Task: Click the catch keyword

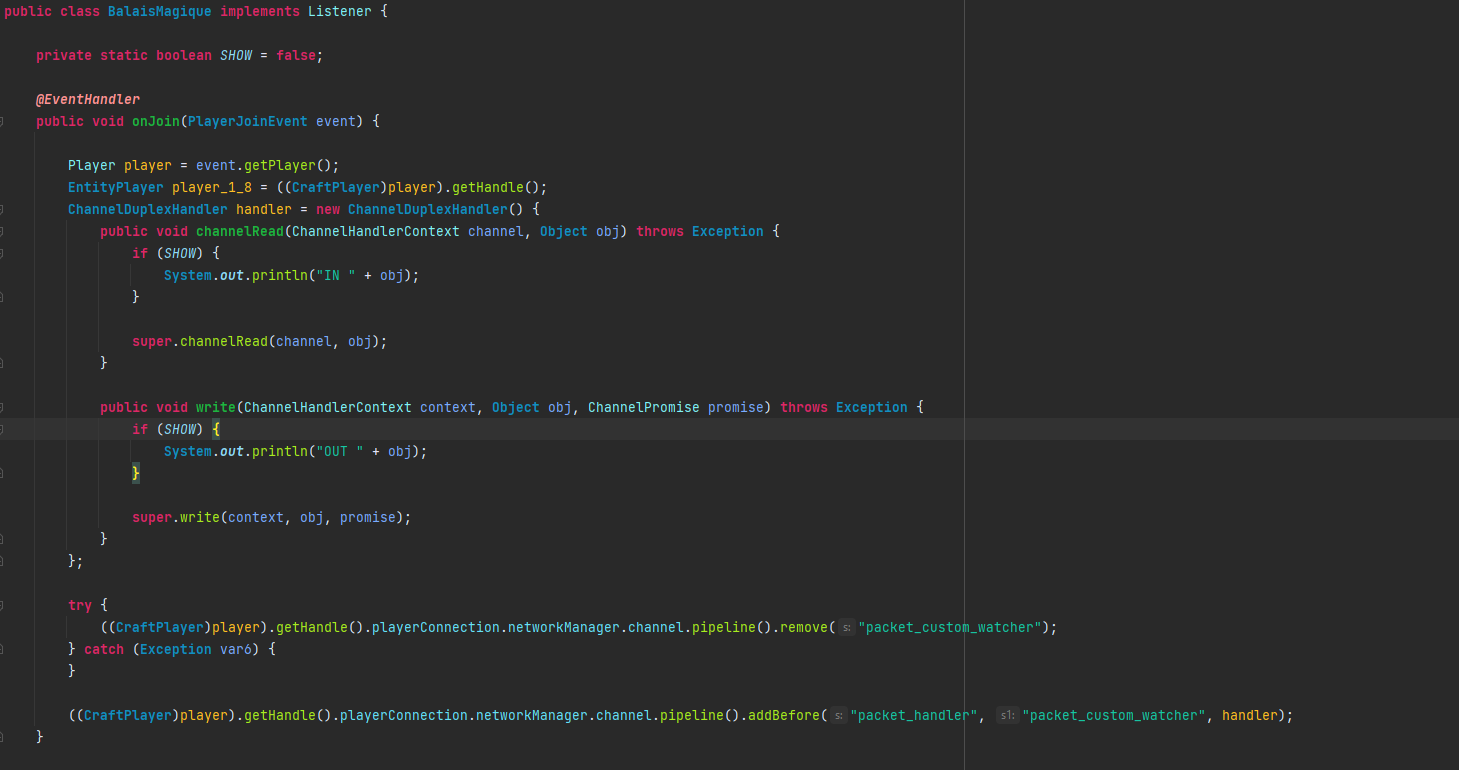Action: coord(104,649)
